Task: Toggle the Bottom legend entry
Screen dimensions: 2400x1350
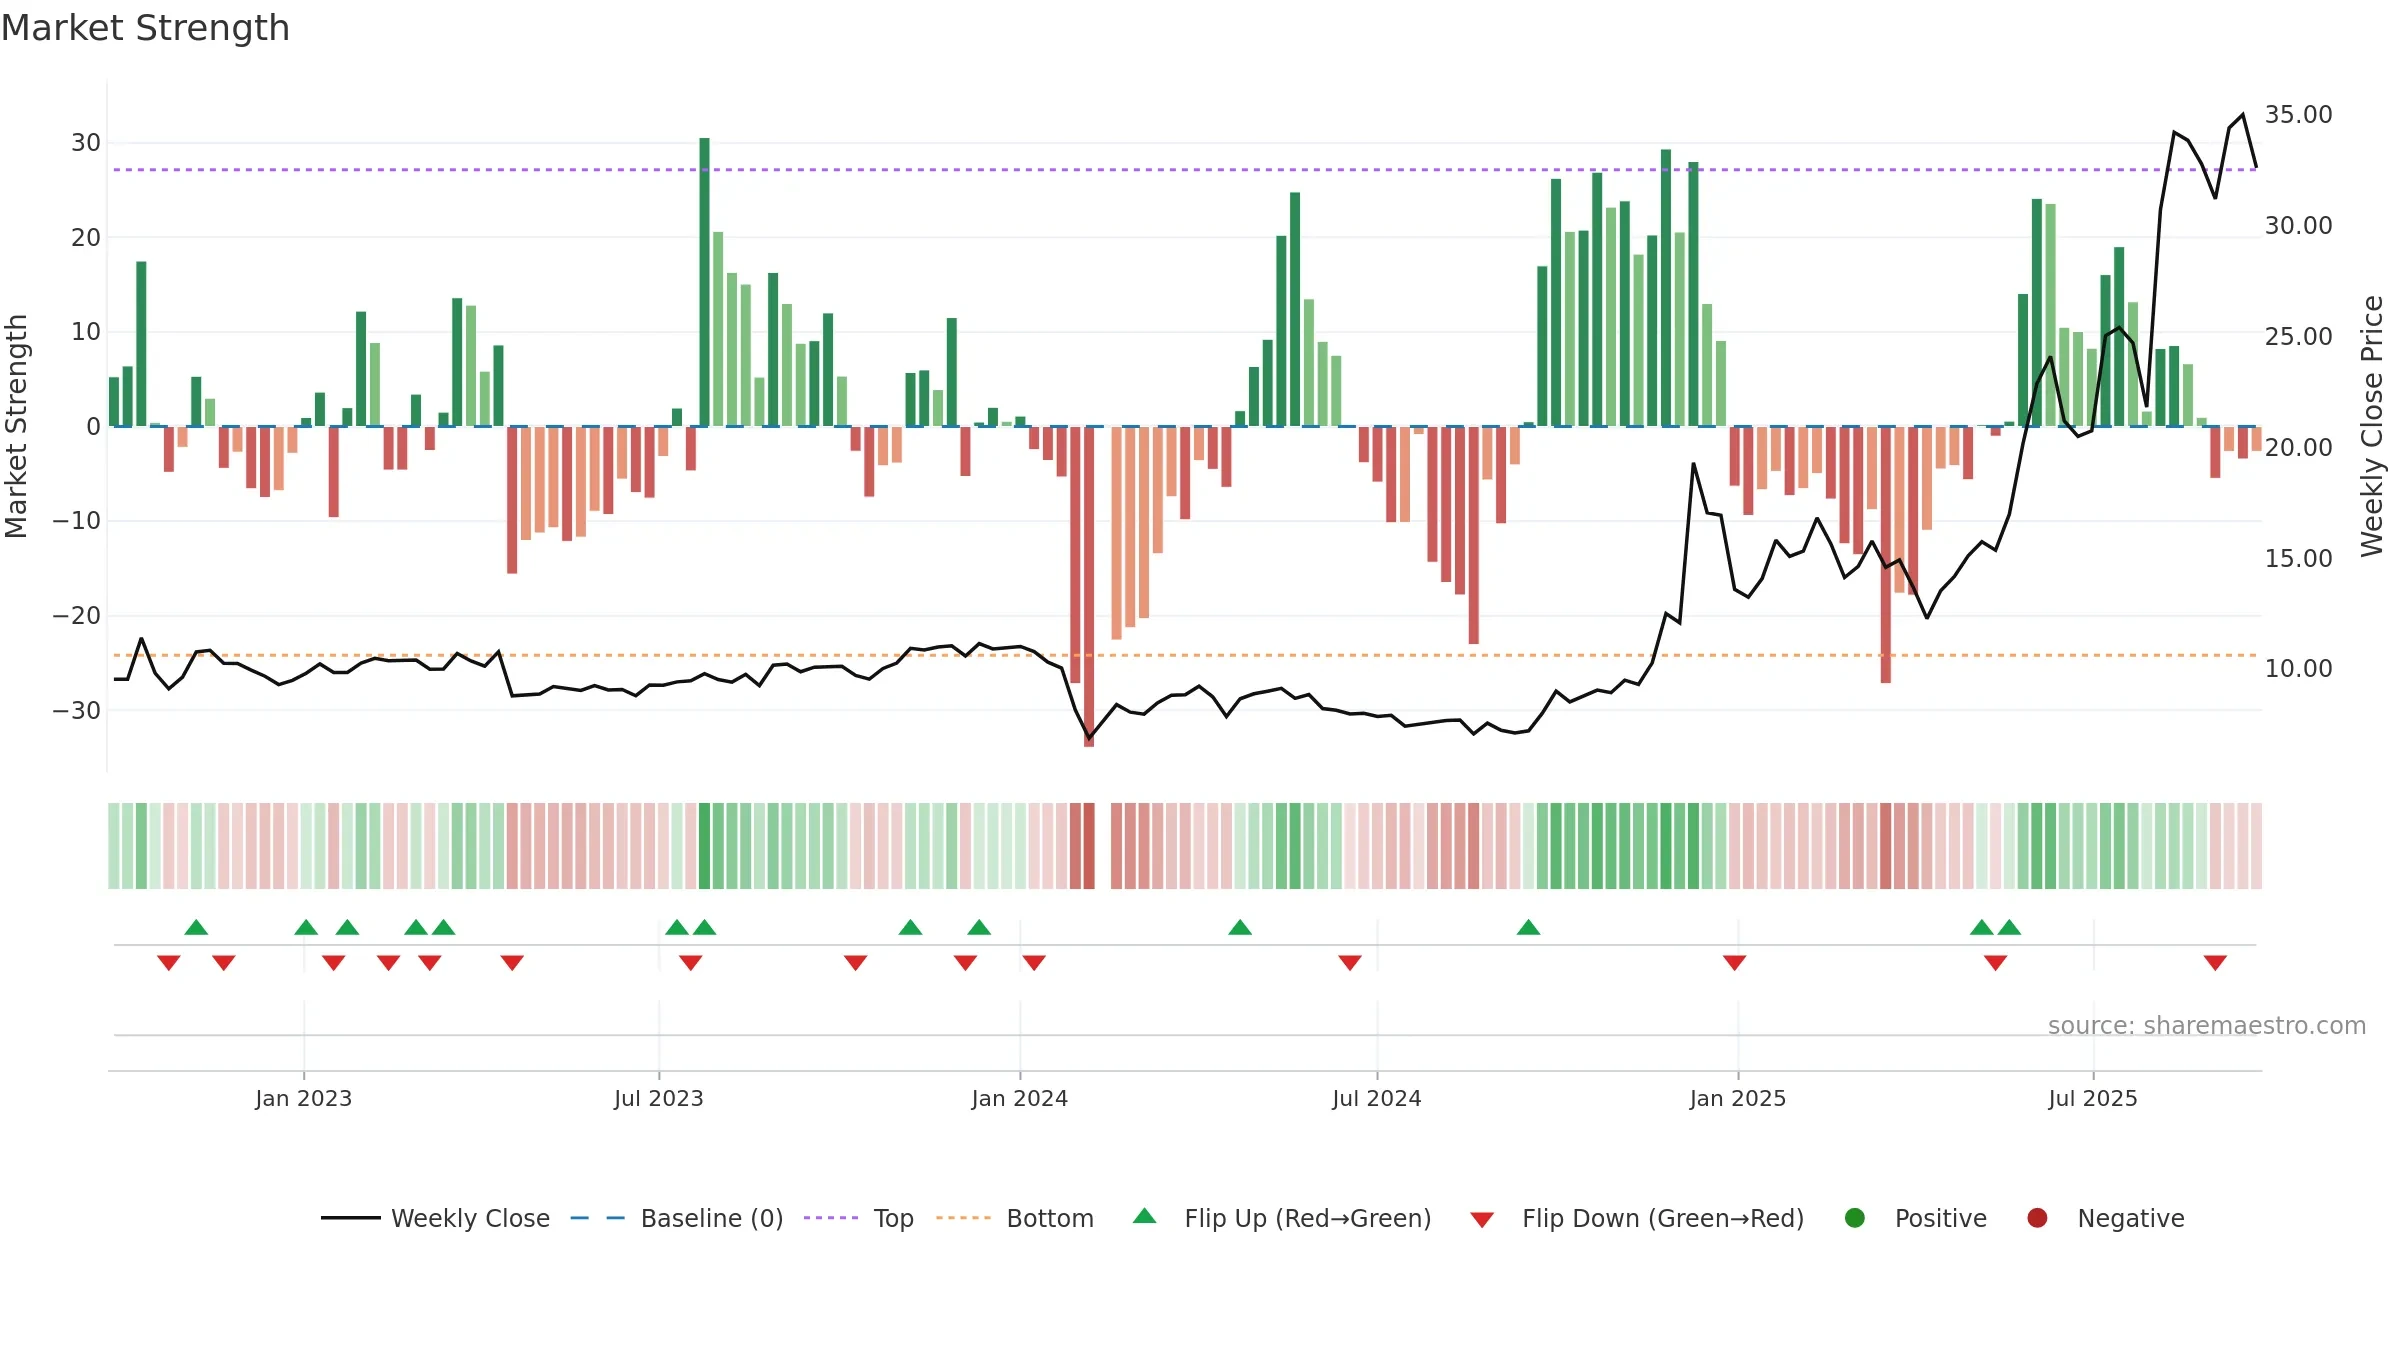Action: click(x=1015, y=1218)
